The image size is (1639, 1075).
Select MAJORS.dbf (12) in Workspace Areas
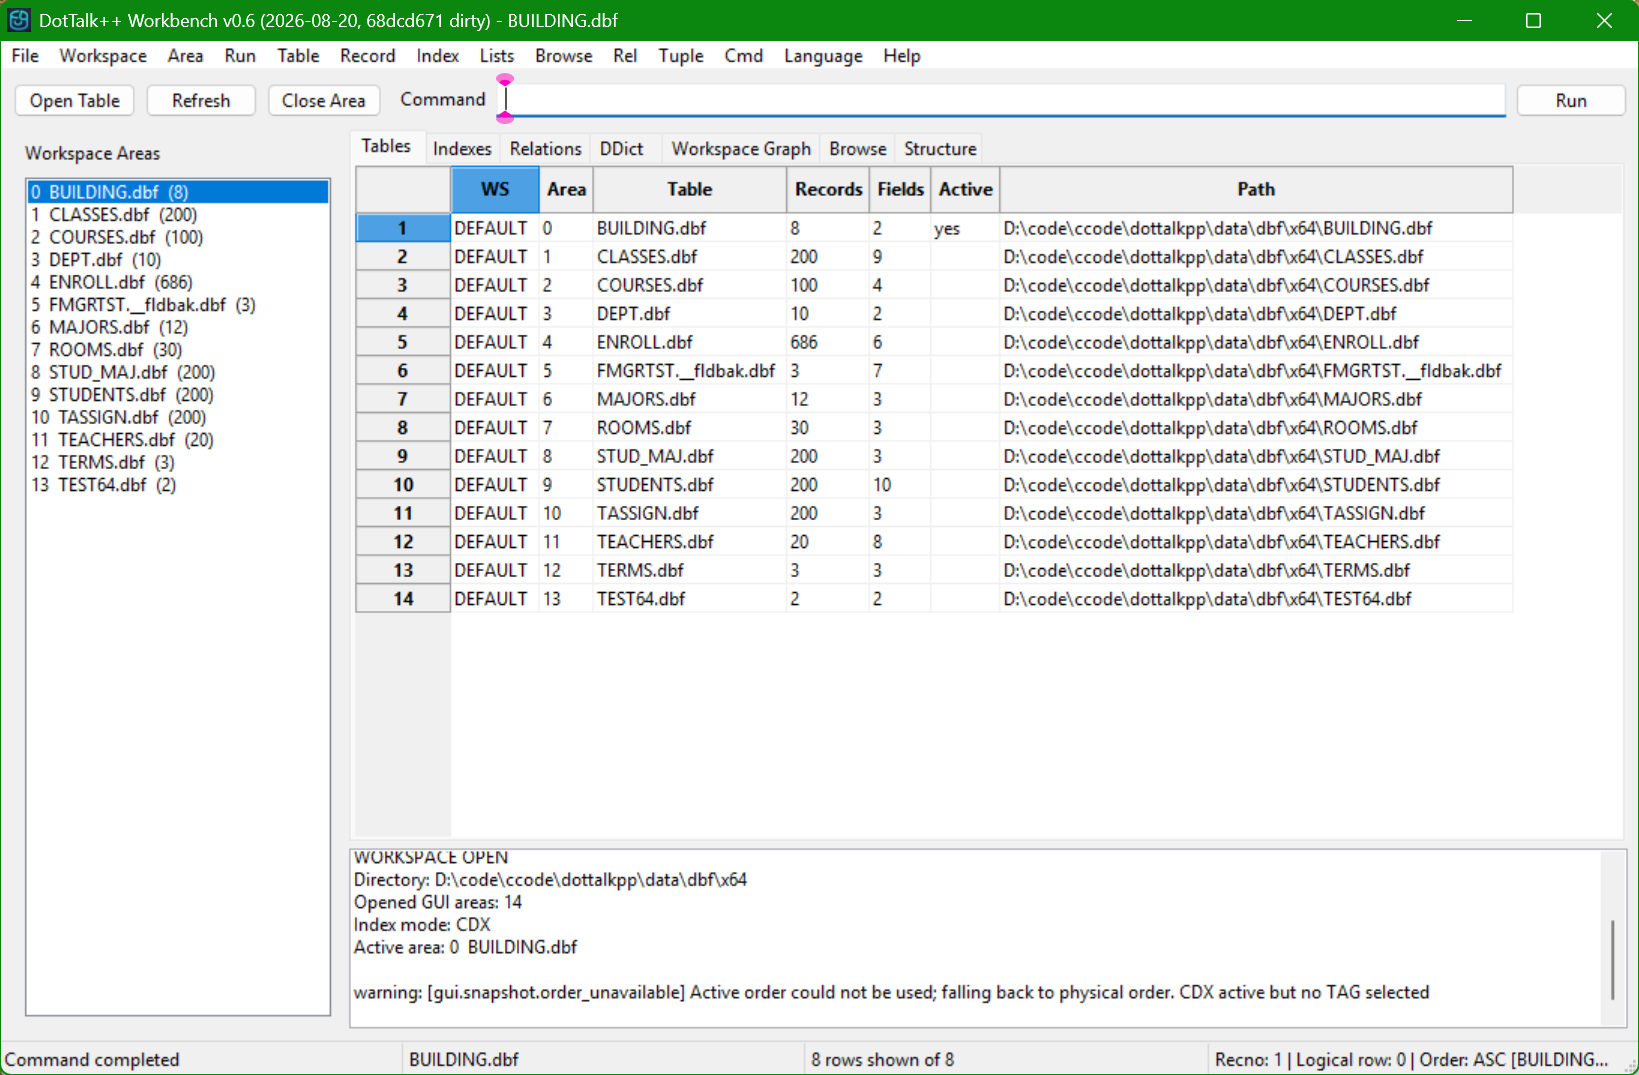click(178, 327)
